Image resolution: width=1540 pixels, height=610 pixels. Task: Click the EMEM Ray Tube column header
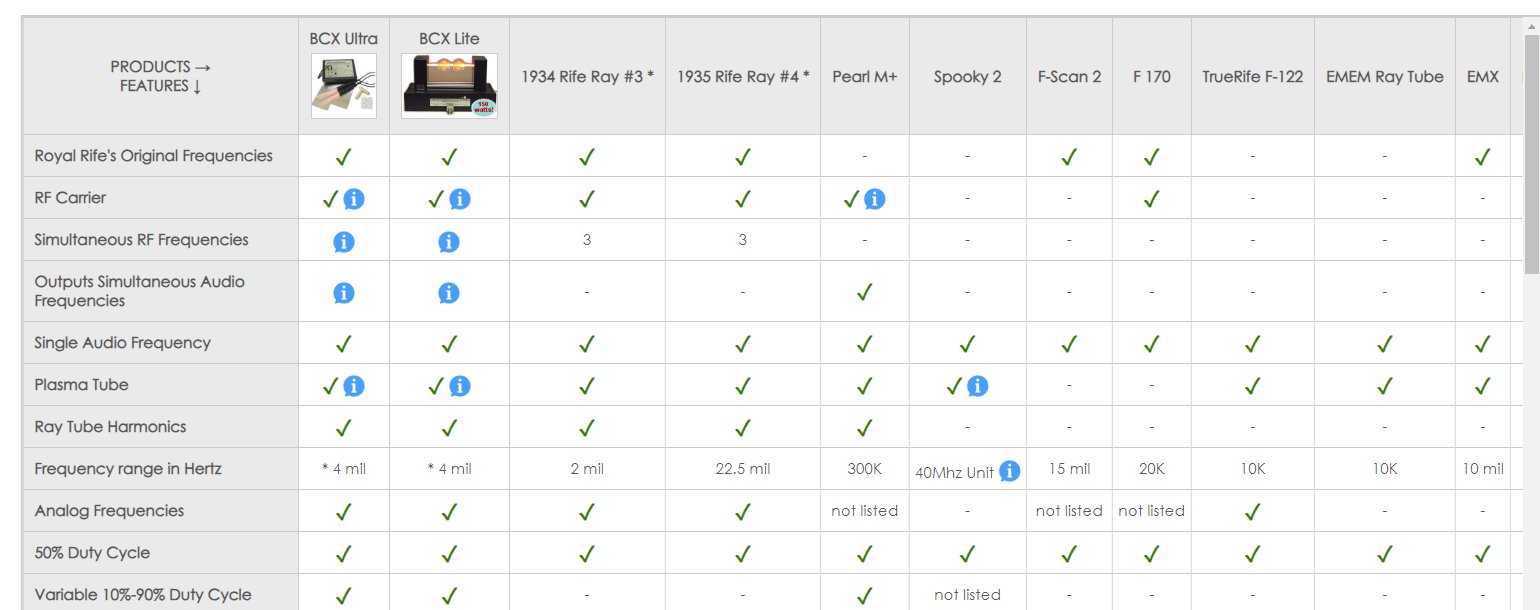(1385, 76)
